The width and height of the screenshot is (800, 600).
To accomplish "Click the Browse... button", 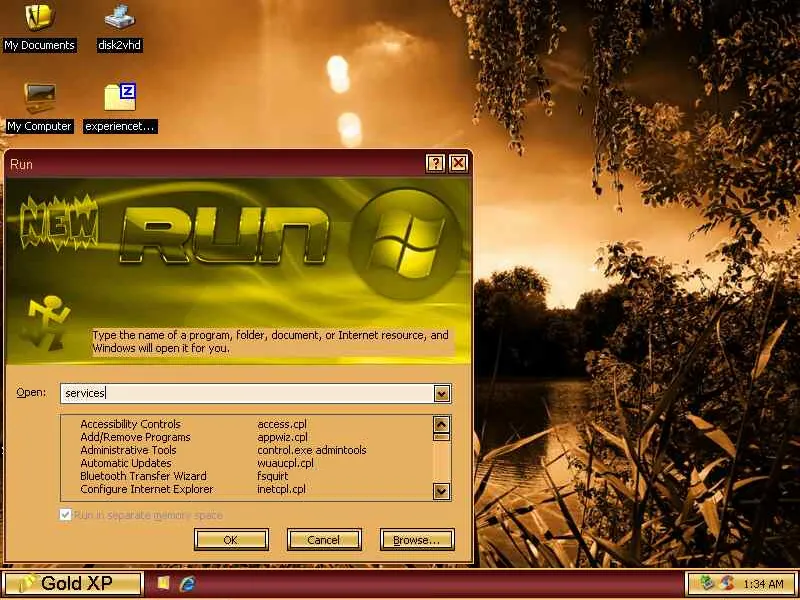I will (417, 540).
